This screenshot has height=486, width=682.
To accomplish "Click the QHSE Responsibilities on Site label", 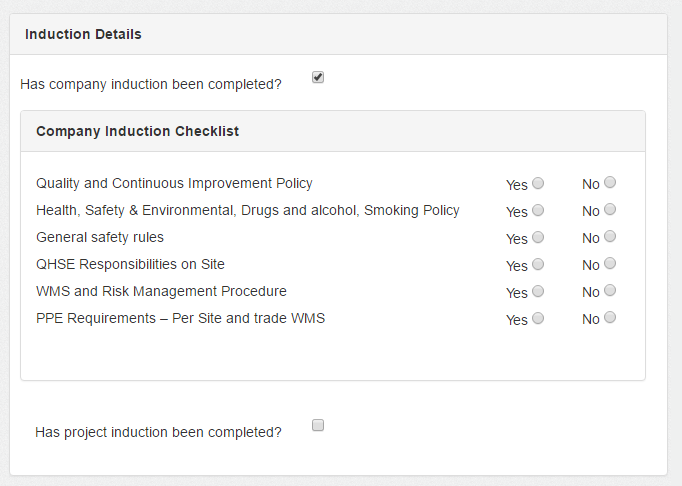I will (130, 264).
